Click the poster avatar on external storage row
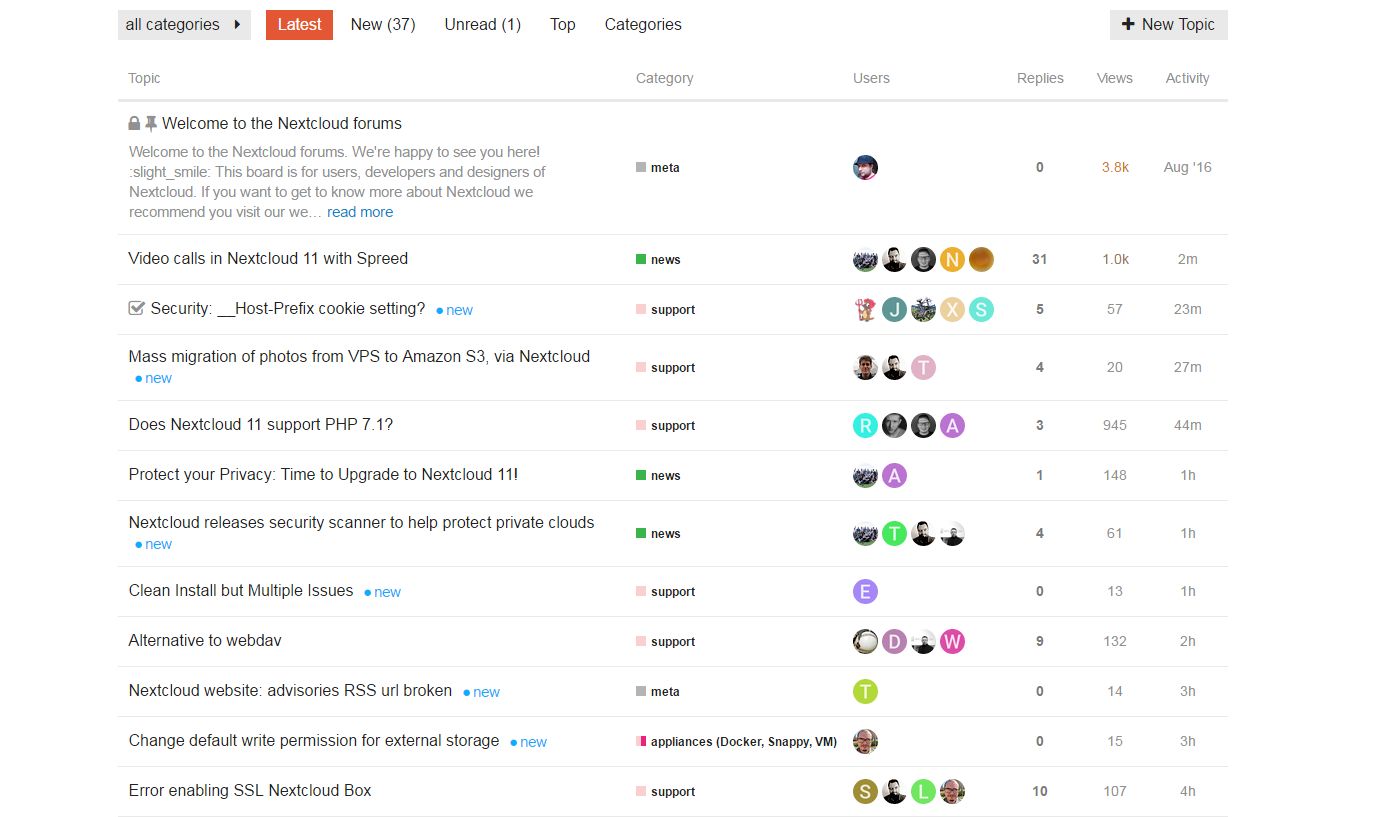The width and height of the screenshot is (1397, 817). tap(866, 742)
